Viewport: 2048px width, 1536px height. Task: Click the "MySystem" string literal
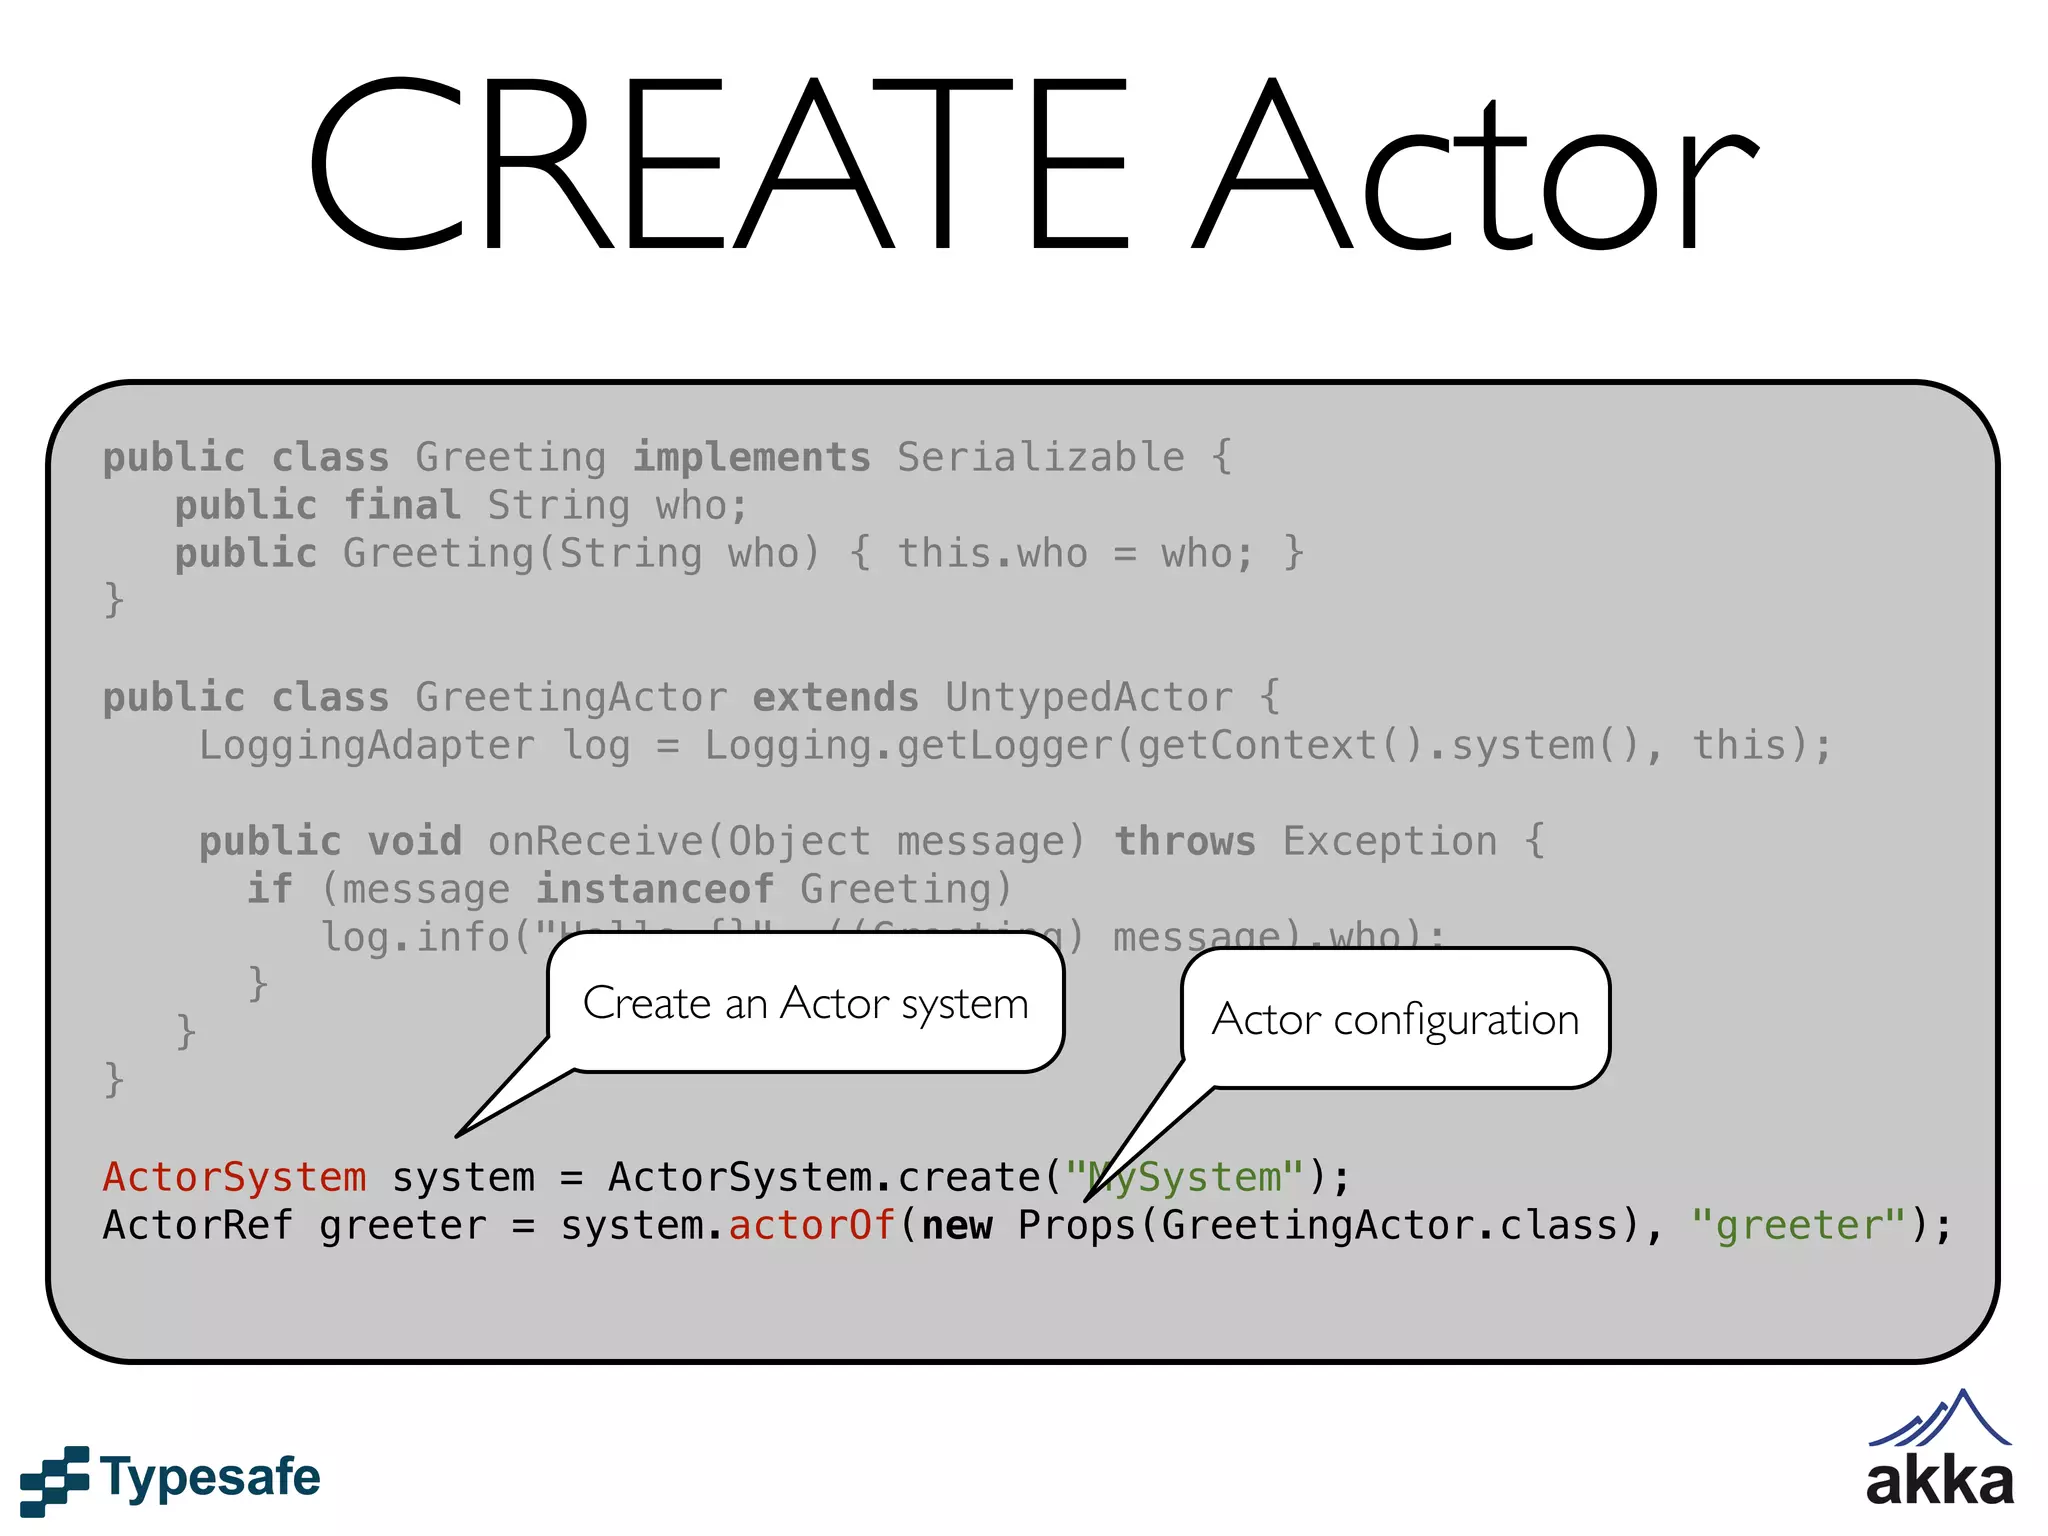1185,1177
